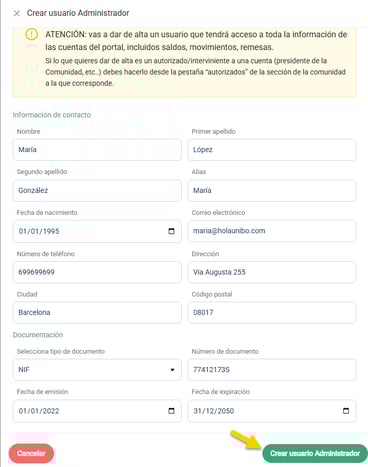This screenshot has width=368, height=467.
Task: Select the Número de teléfono field
Action: (97, 272)
